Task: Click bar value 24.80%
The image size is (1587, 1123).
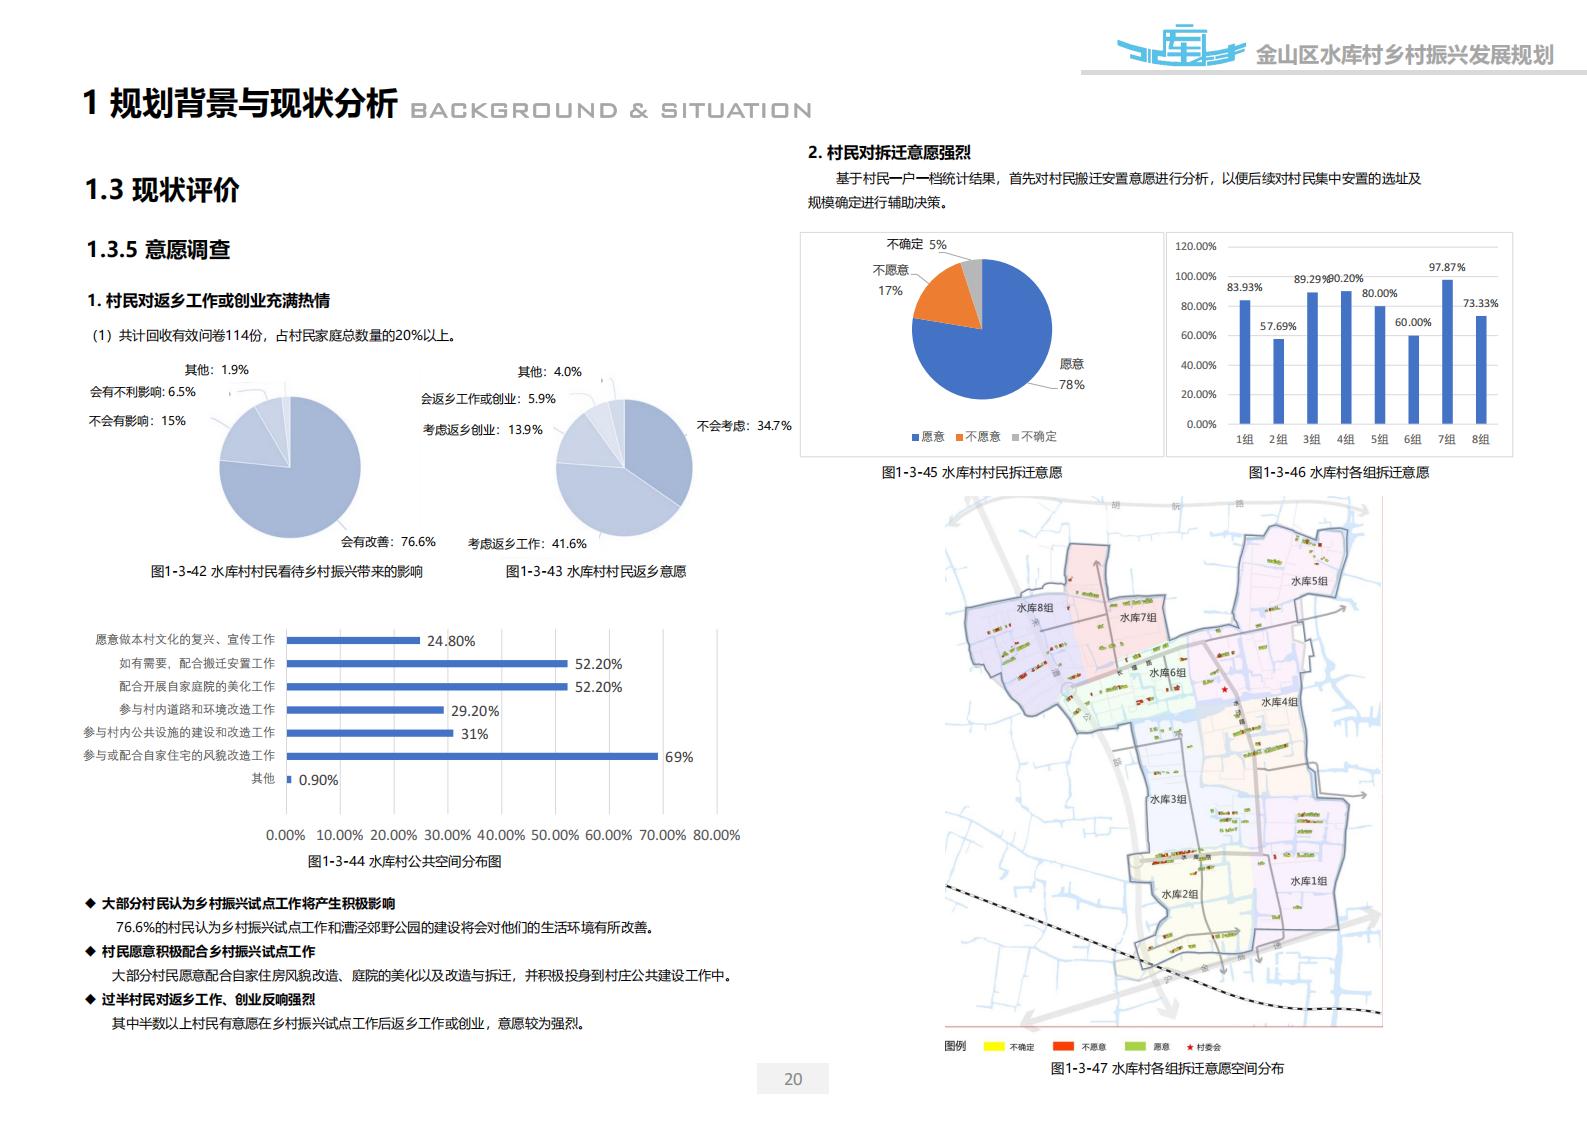Action: 451,641
